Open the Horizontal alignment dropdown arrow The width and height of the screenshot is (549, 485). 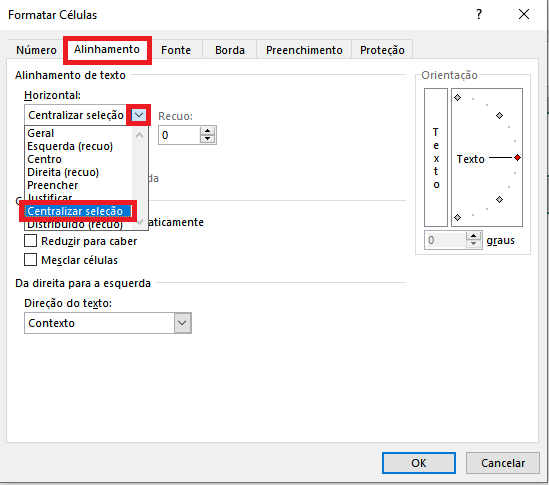point(139,115)
